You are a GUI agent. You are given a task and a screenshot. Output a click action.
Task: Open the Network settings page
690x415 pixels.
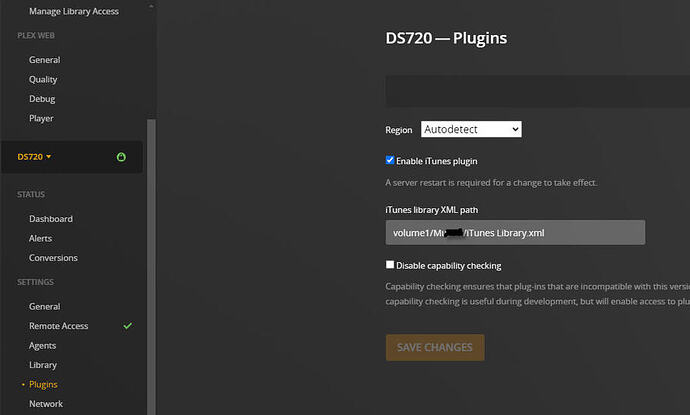pyautogui.click(x=46, y=404)
